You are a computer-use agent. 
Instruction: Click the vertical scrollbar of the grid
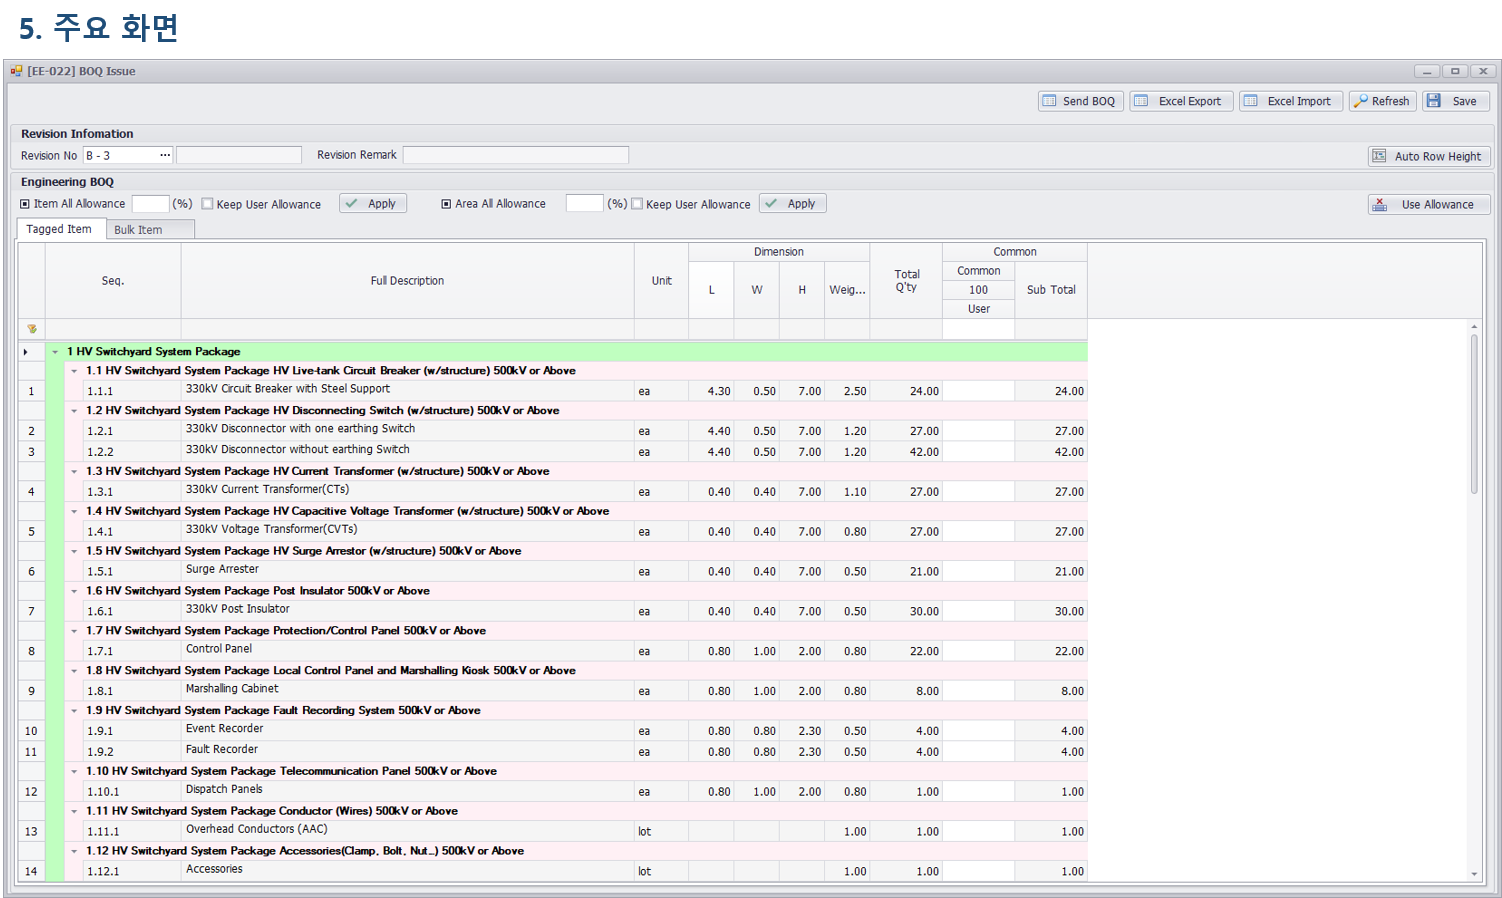pos(1474,413)
